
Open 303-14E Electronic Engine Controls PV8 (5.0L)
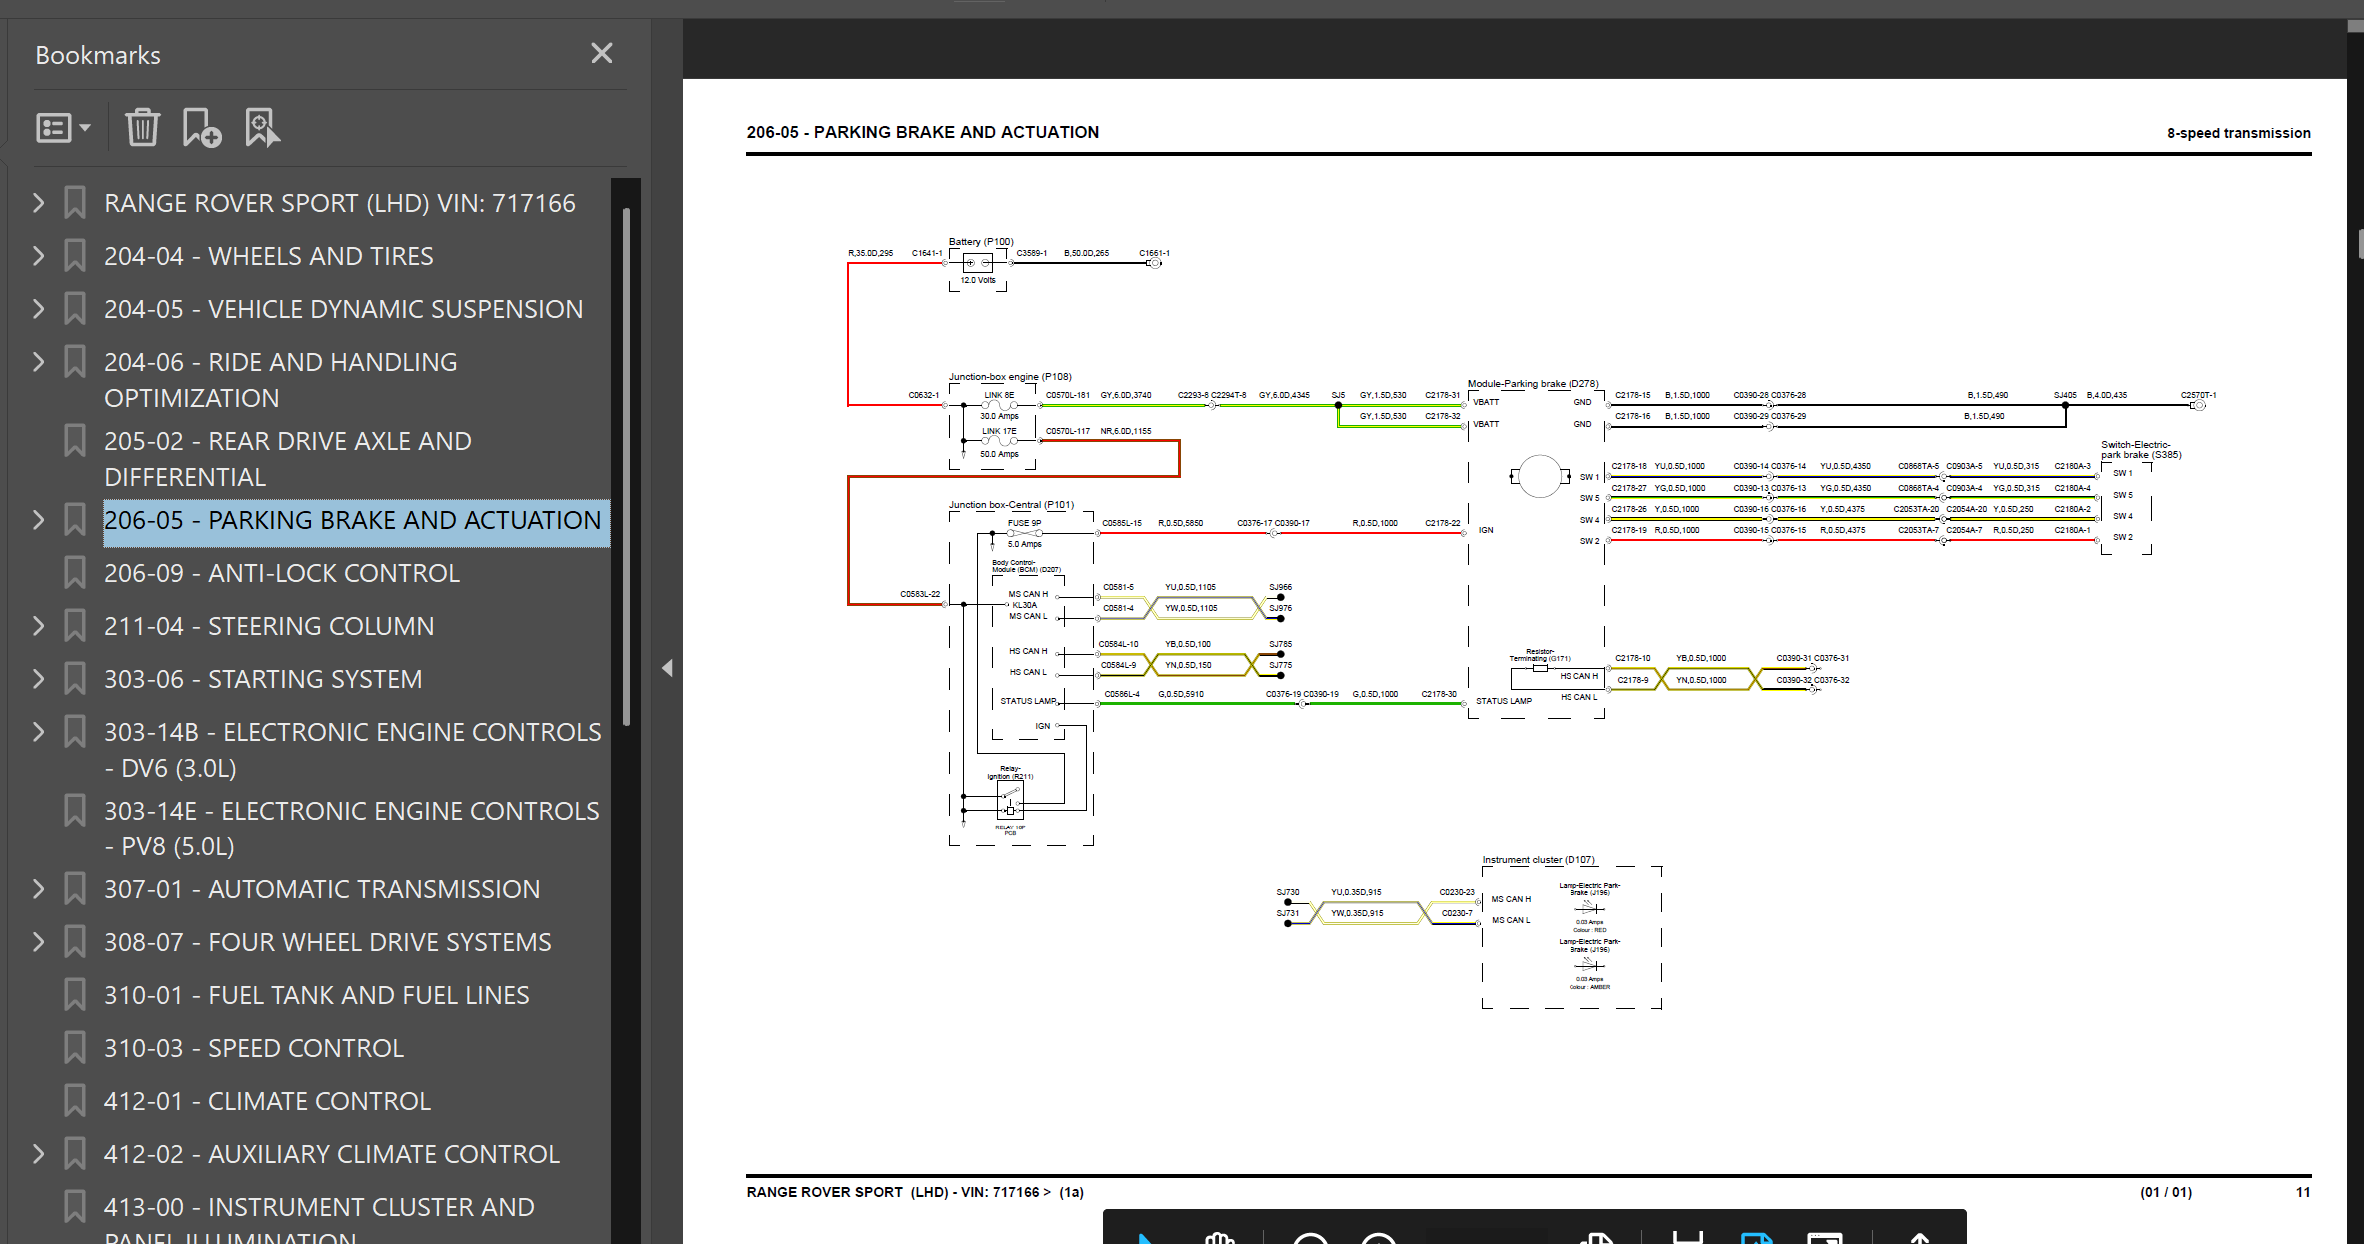coord(352,828)
